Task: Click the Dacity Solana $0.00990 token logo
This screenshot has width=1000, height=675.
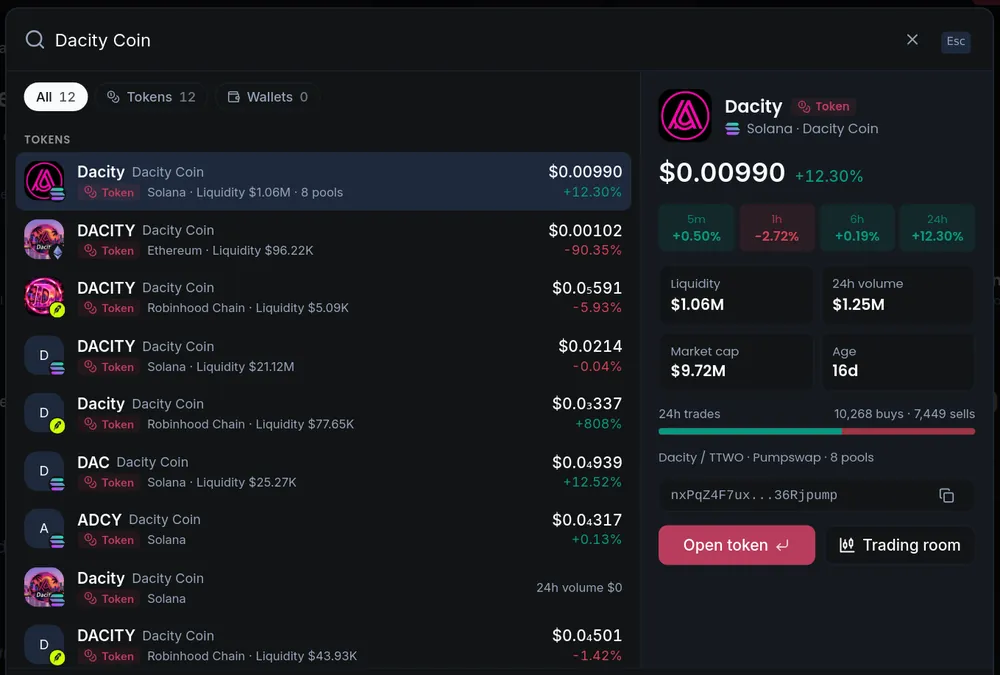Action: (44, 181)
